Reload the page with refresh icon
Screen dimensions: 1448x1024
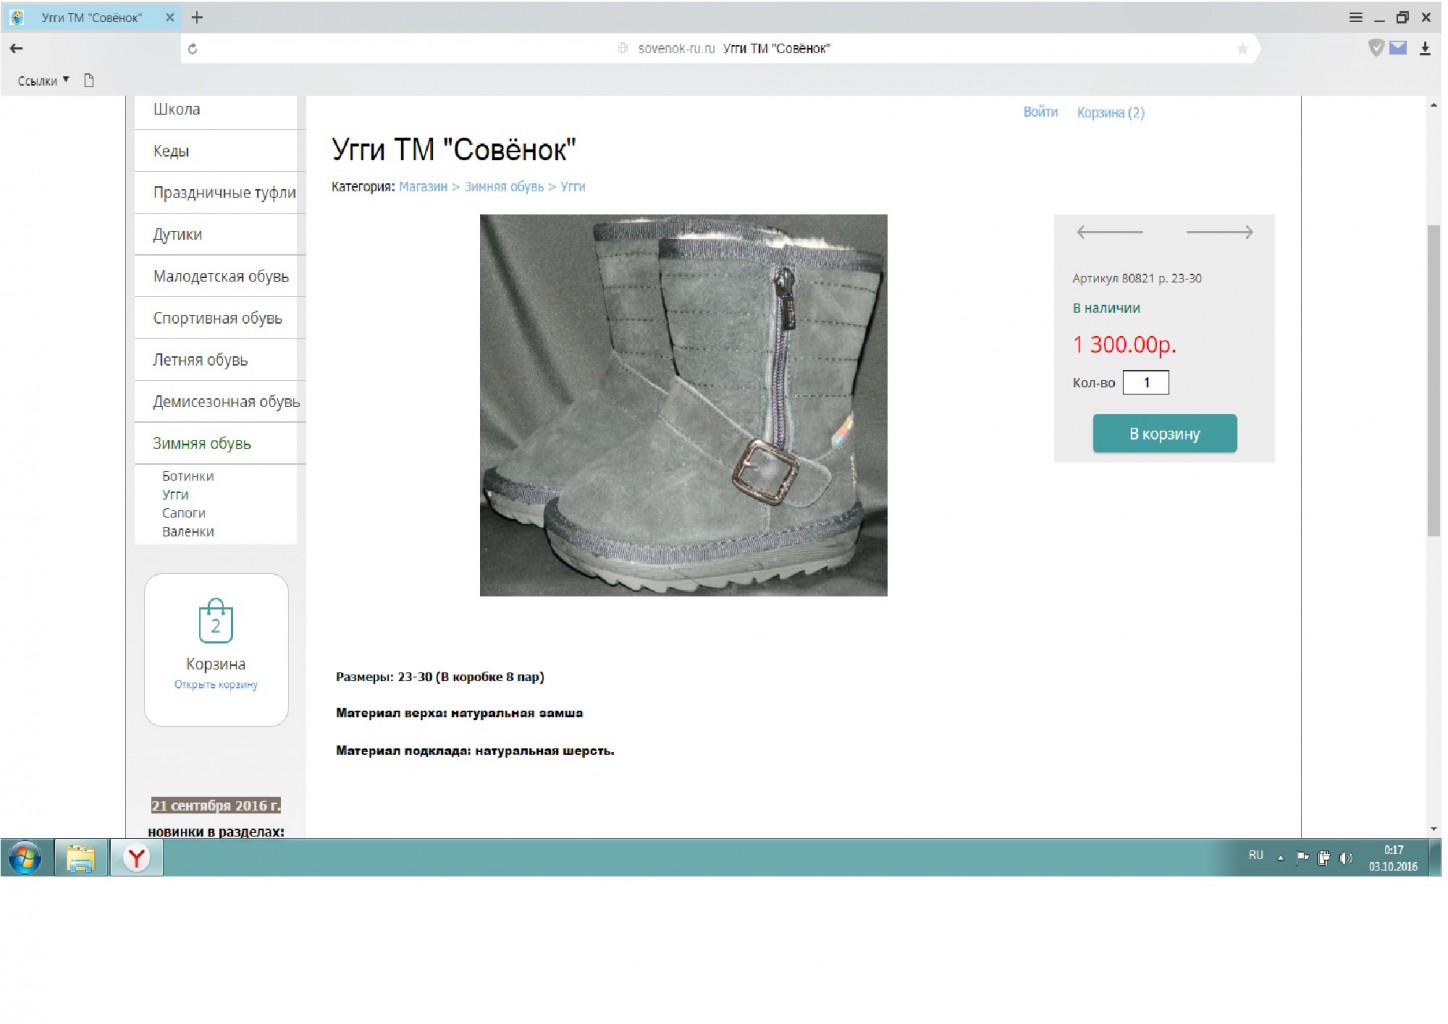(x=192, y=48)
